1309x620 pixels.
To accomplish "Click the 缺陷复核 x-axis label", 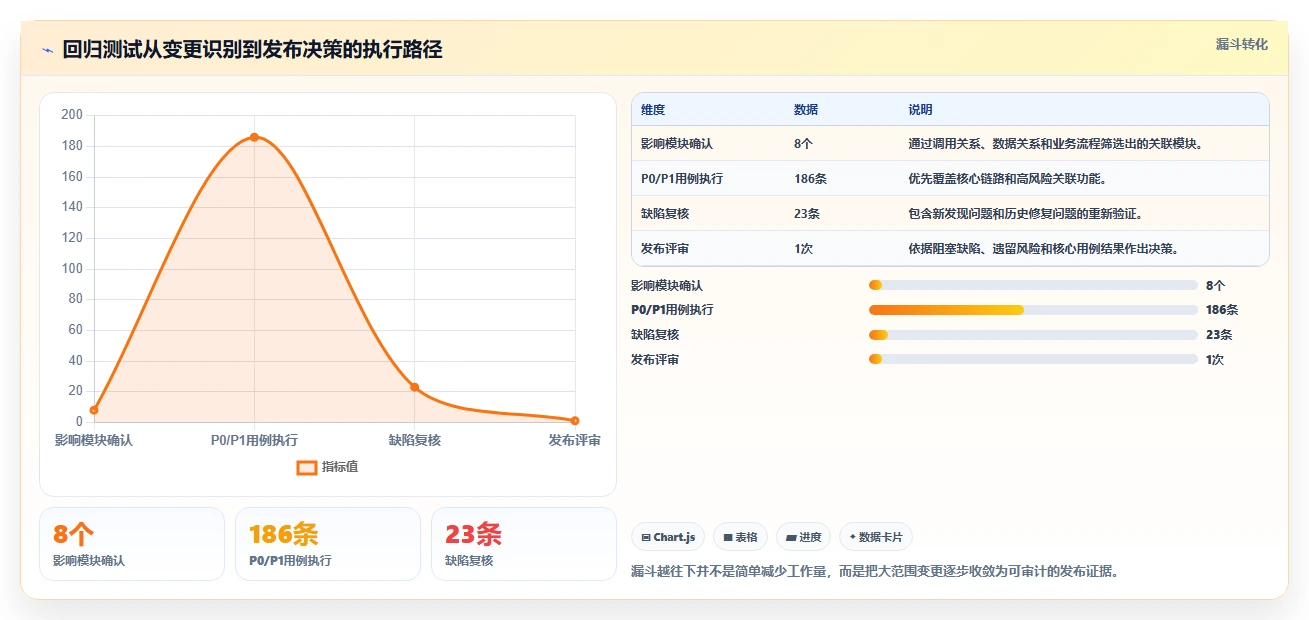I will (415, 440).
